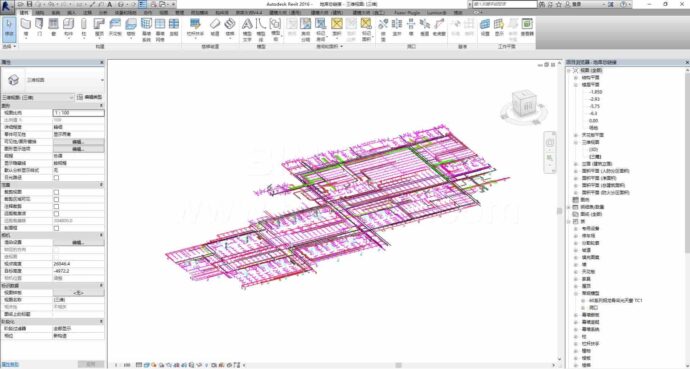This screenshot has width=690, height=369.
Task: Click the 视图比例 1:100 scale field
Action: point(78,113)
